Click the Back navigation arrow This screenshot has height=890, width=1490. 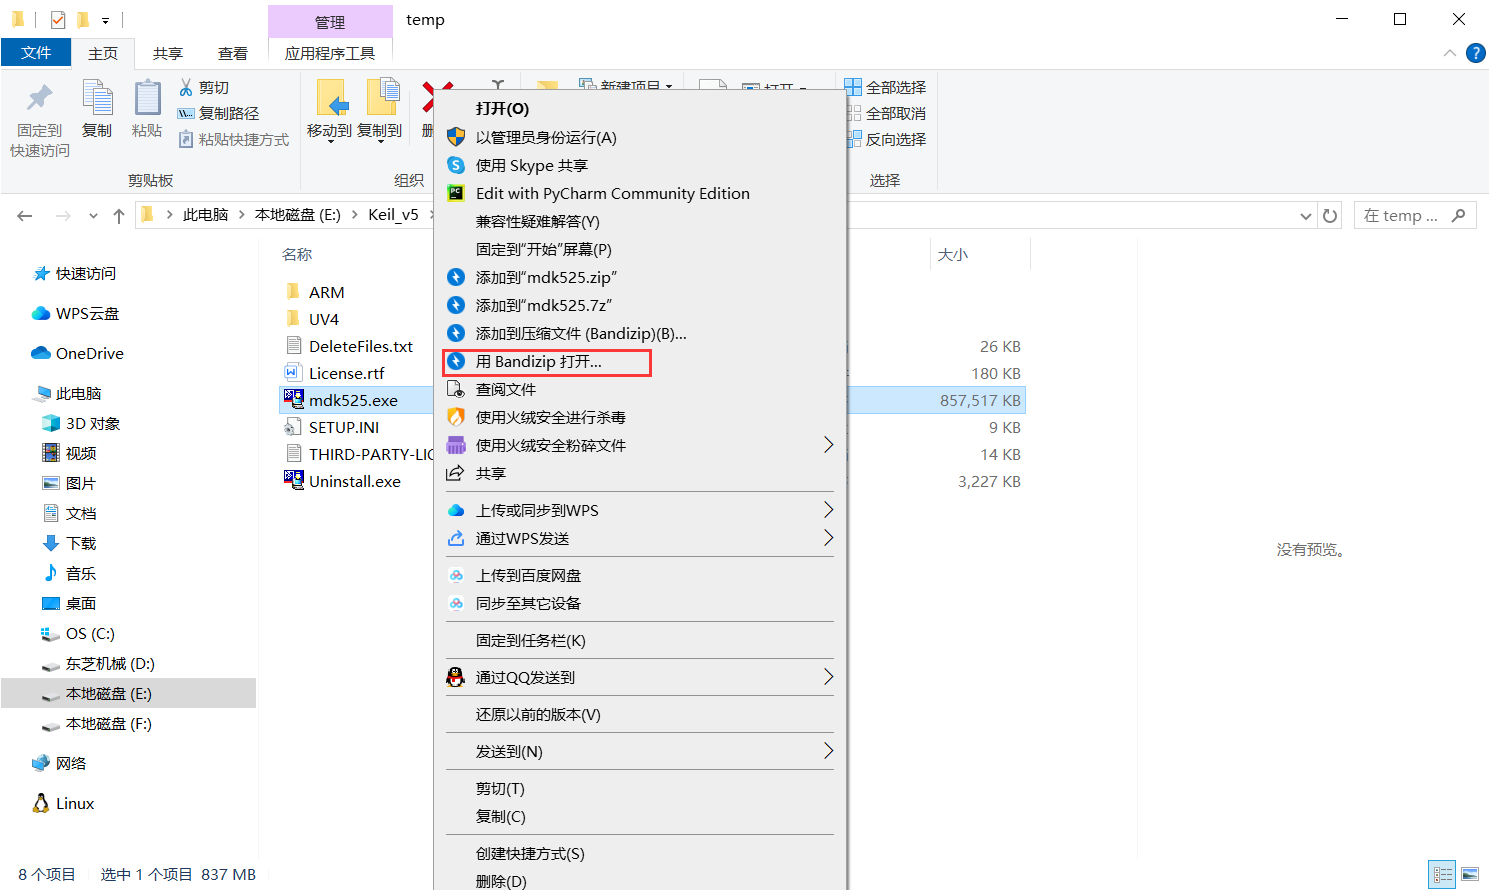pyautogui.click(x=25, y=215)
